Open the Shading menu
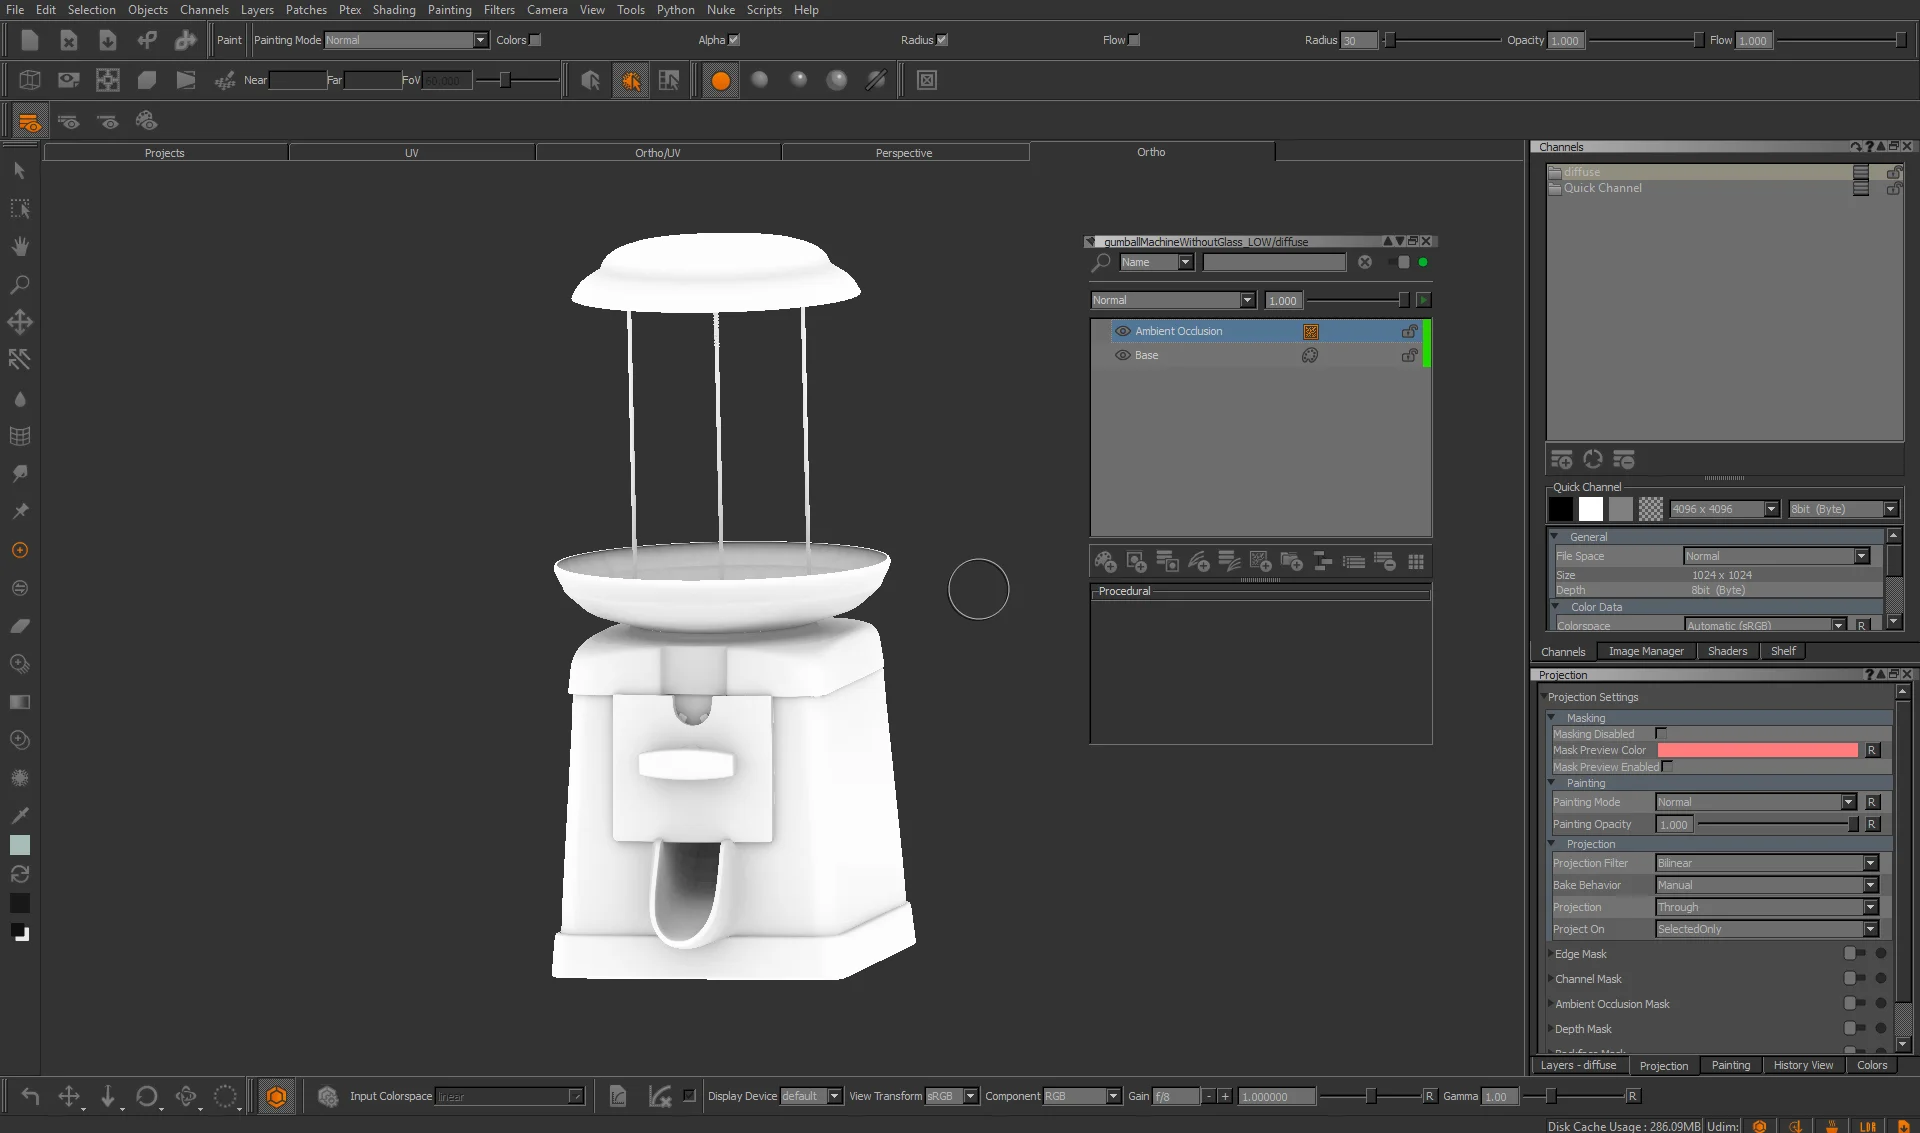The height and width of the screenshot is (1133, 1920). pos(393,10)
